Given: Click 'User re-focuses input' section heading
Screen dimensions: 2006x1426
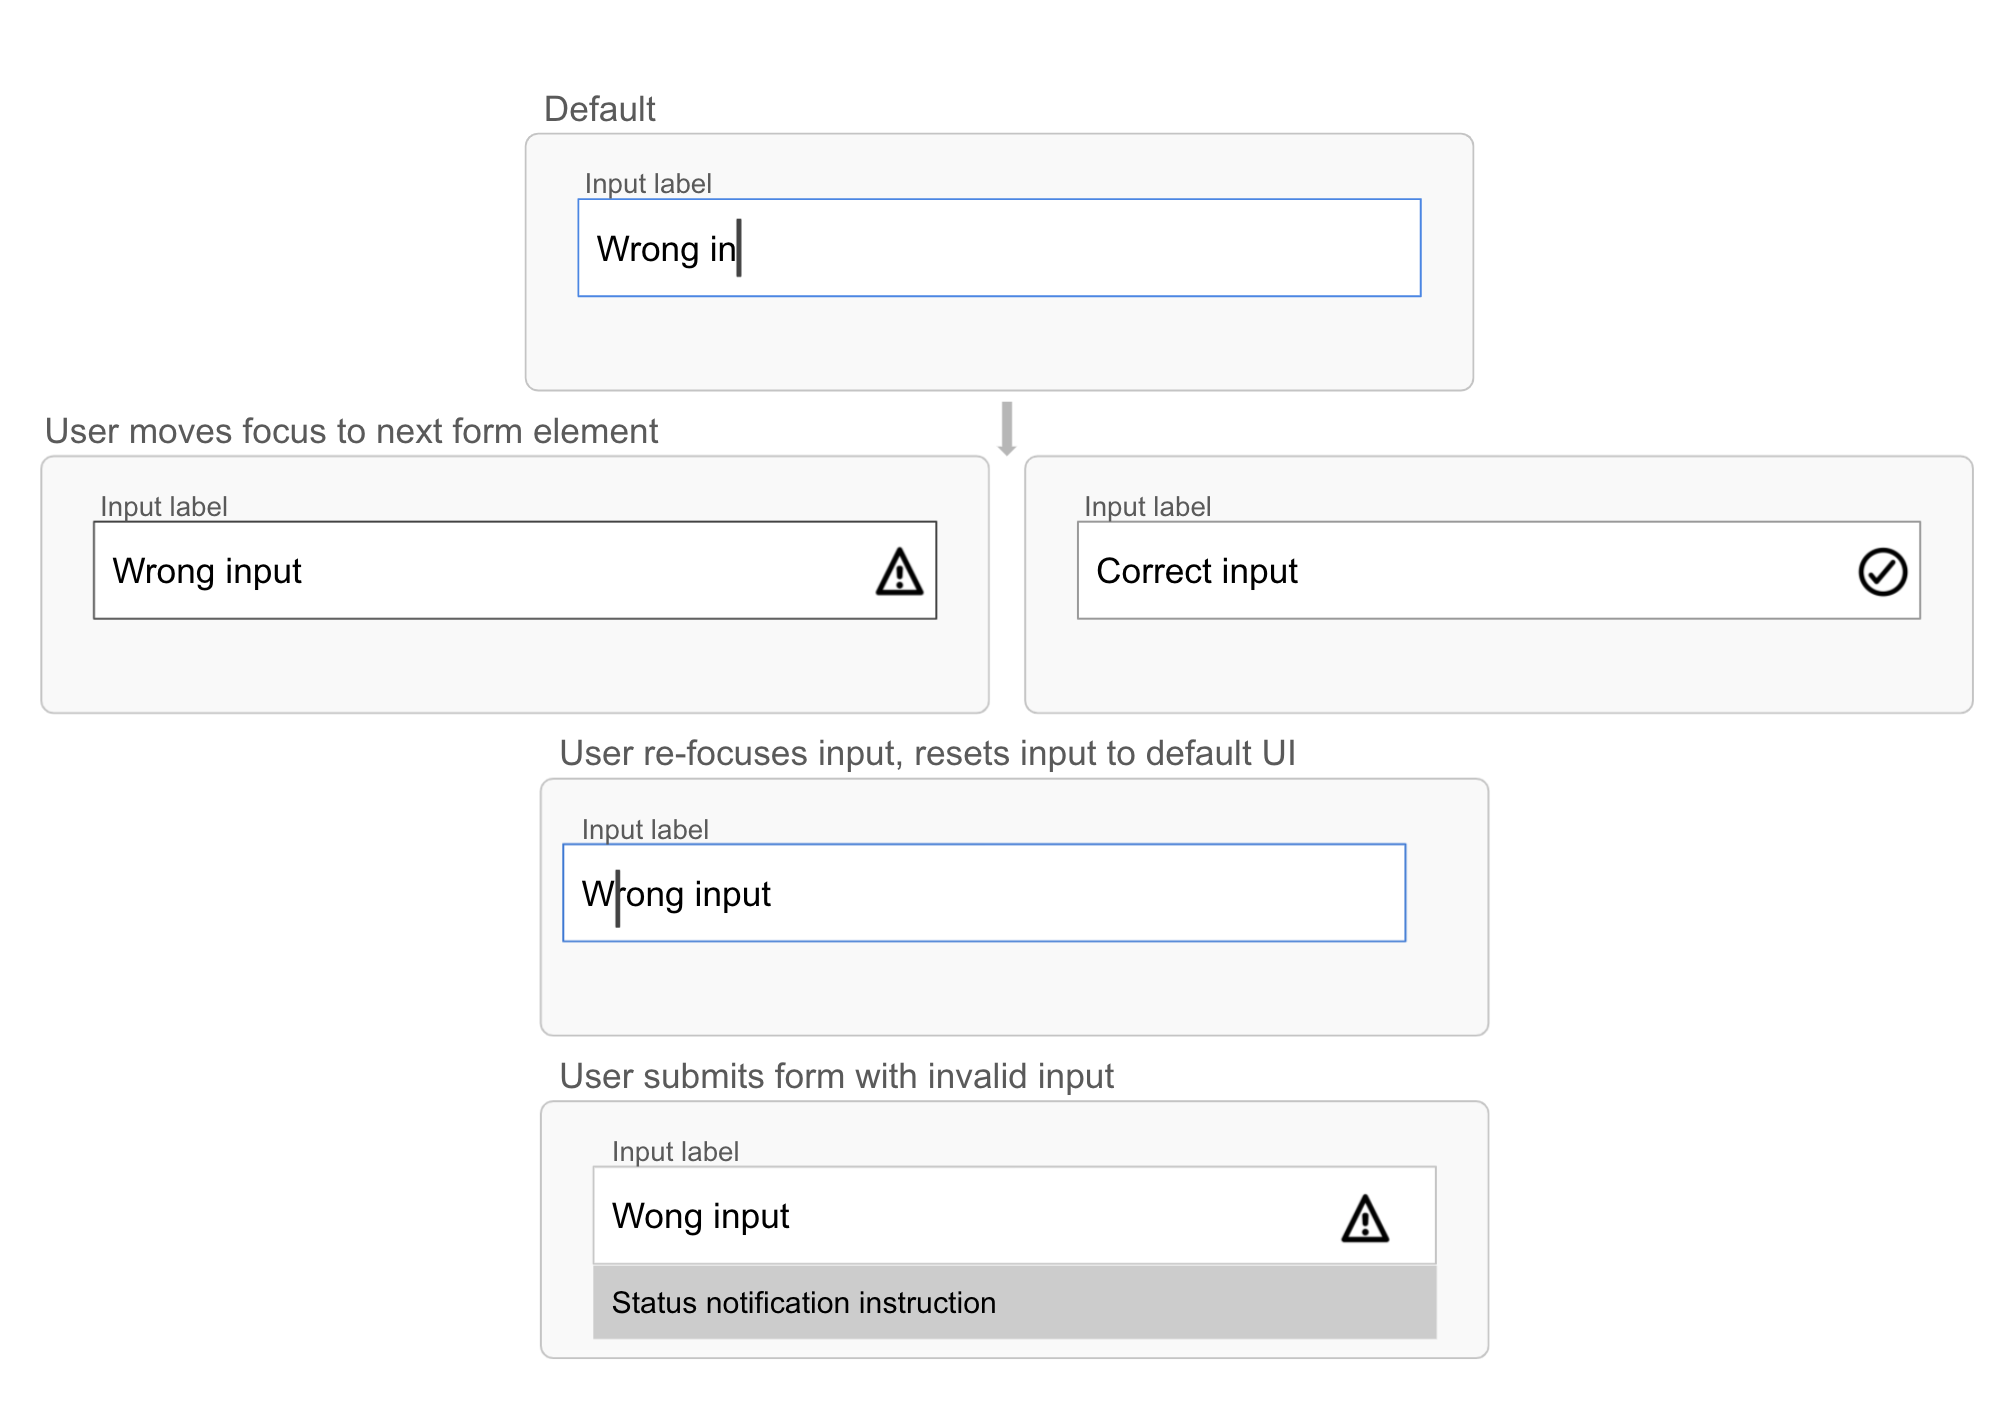Looking at the screenshot, I should (927, 753).
